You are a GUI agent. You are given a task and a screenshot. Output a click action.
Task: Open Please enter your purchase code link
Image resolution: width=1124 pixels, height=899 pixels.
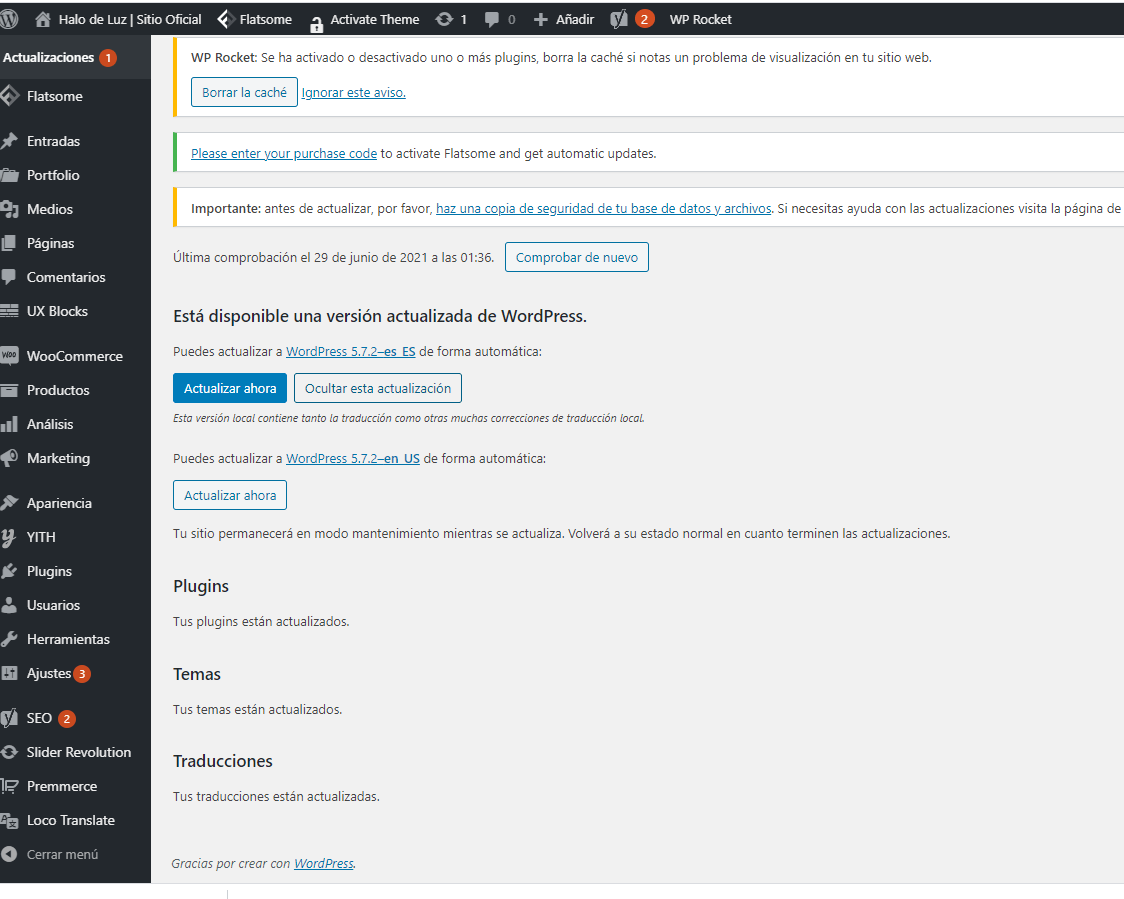[x=284, y=153]
